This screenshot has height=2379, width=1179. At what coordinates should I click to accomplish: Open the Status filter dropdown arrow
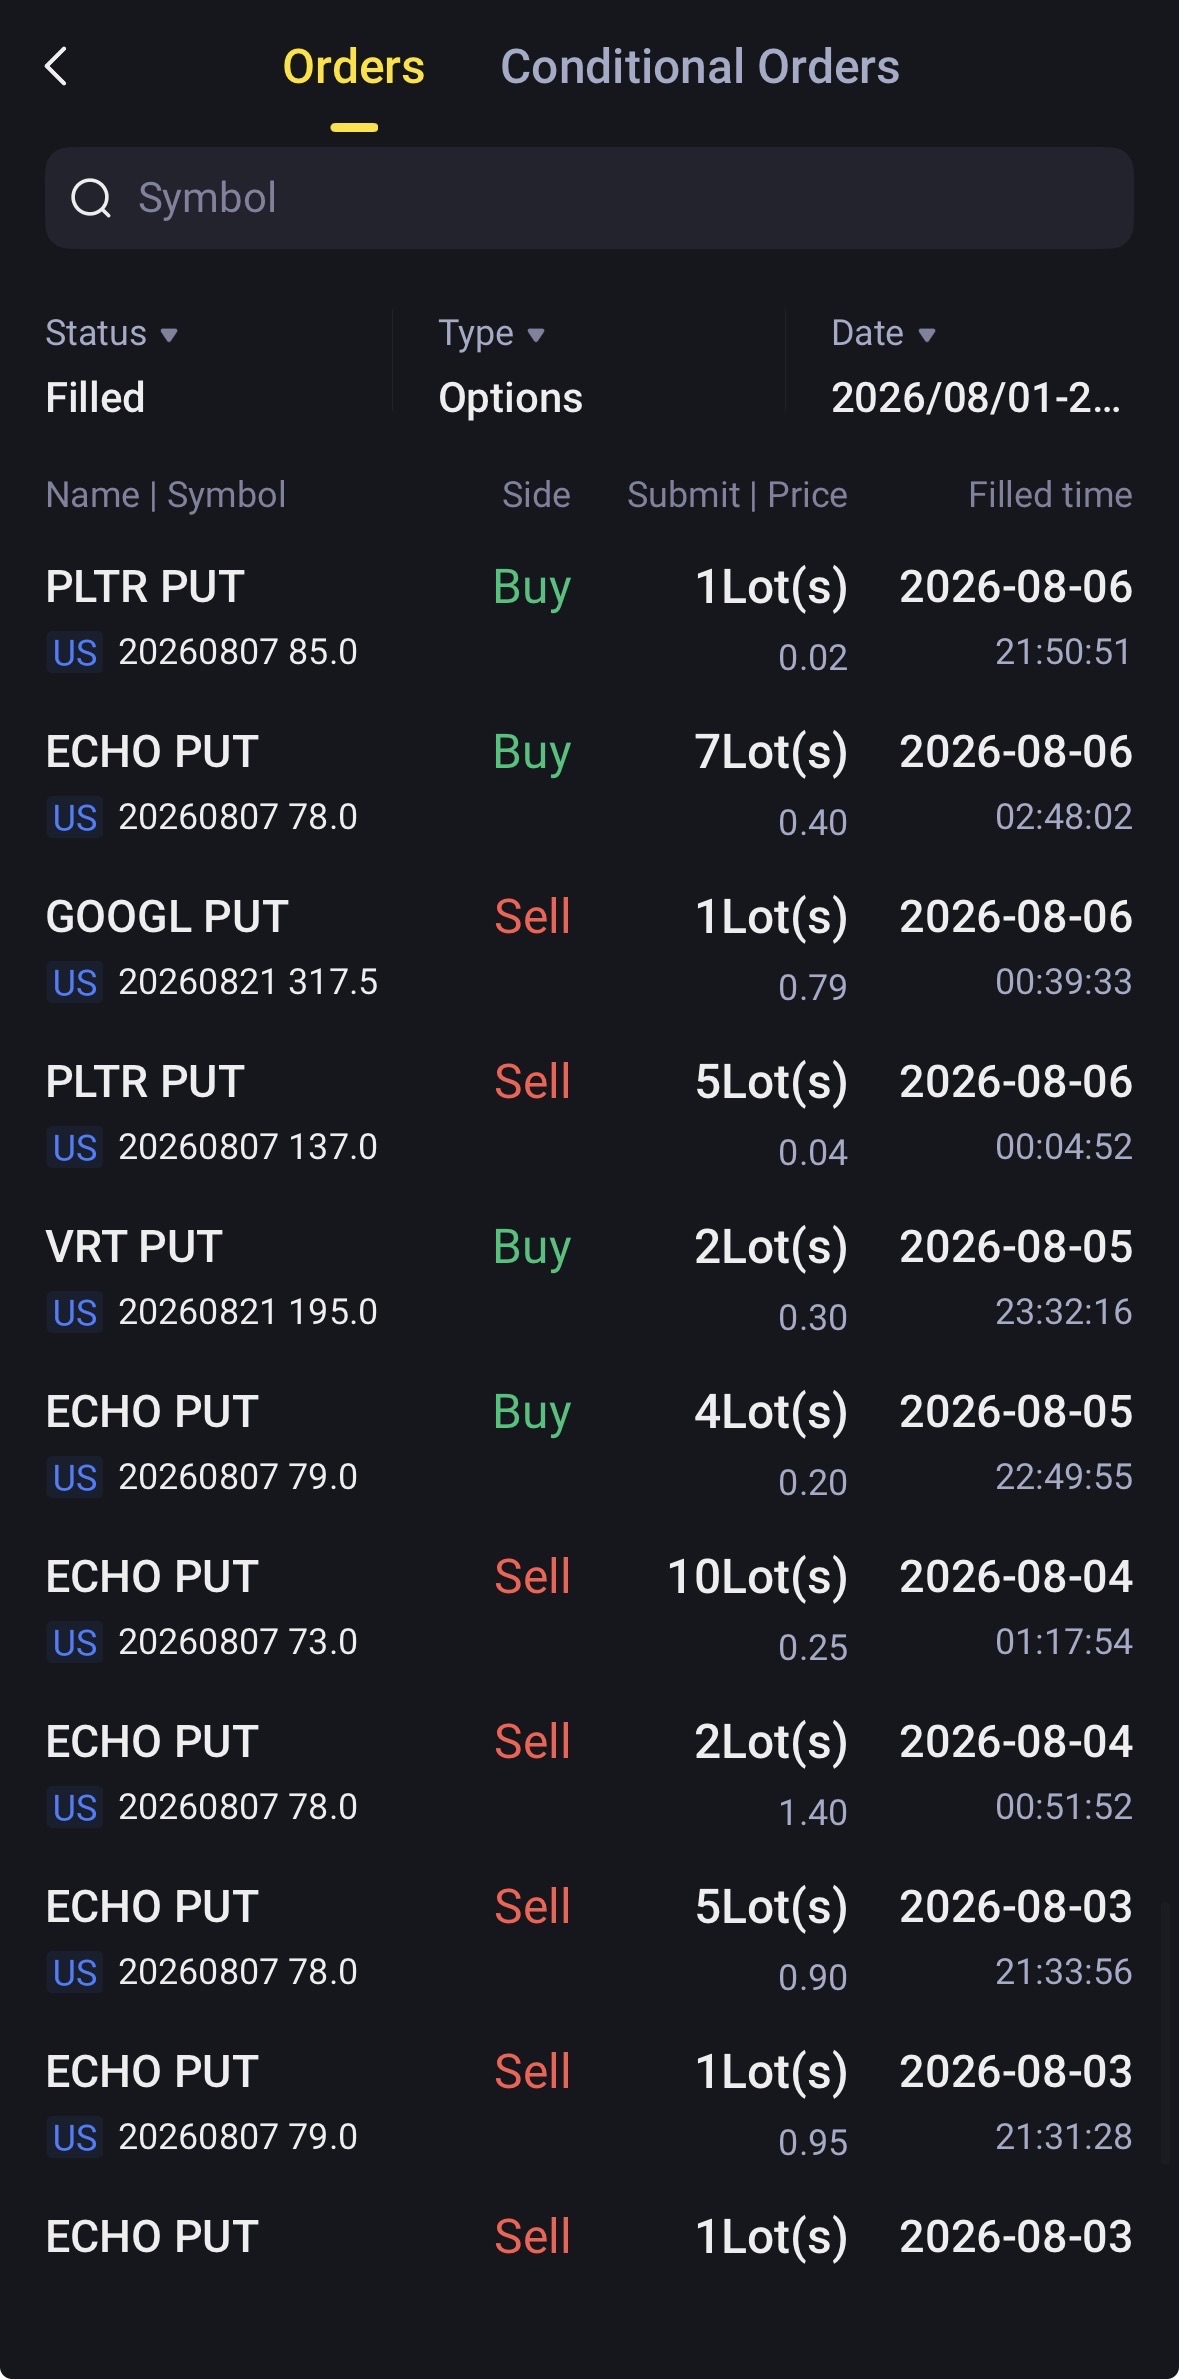click(x=169, y=335)
